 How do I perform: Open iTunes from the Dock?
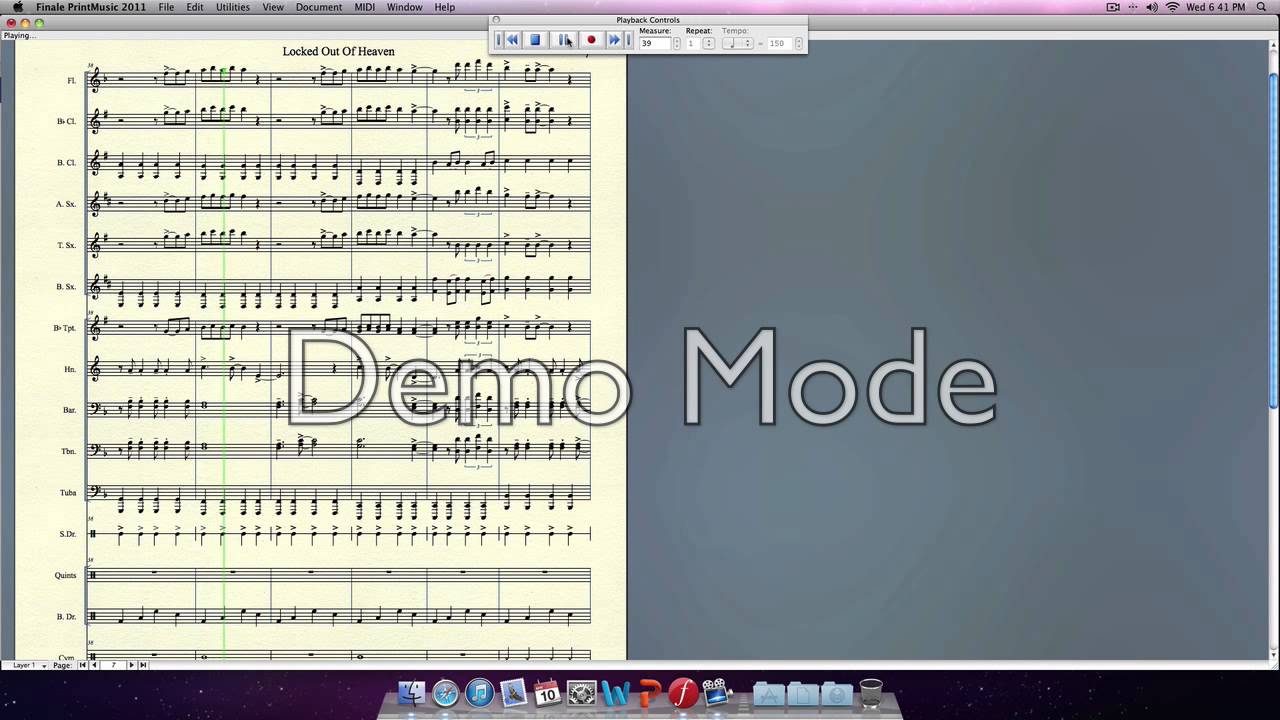[x=480, y=692]
